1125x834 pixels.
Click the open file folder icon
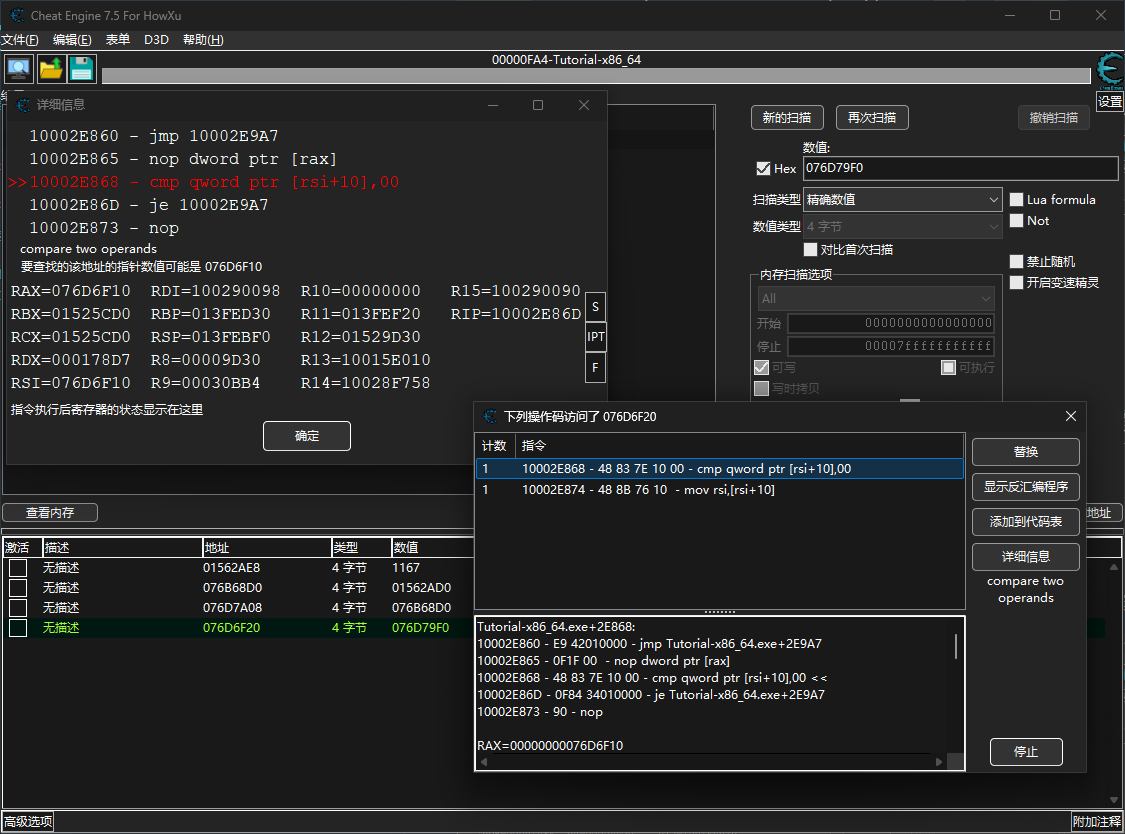[x=50, y=69]
